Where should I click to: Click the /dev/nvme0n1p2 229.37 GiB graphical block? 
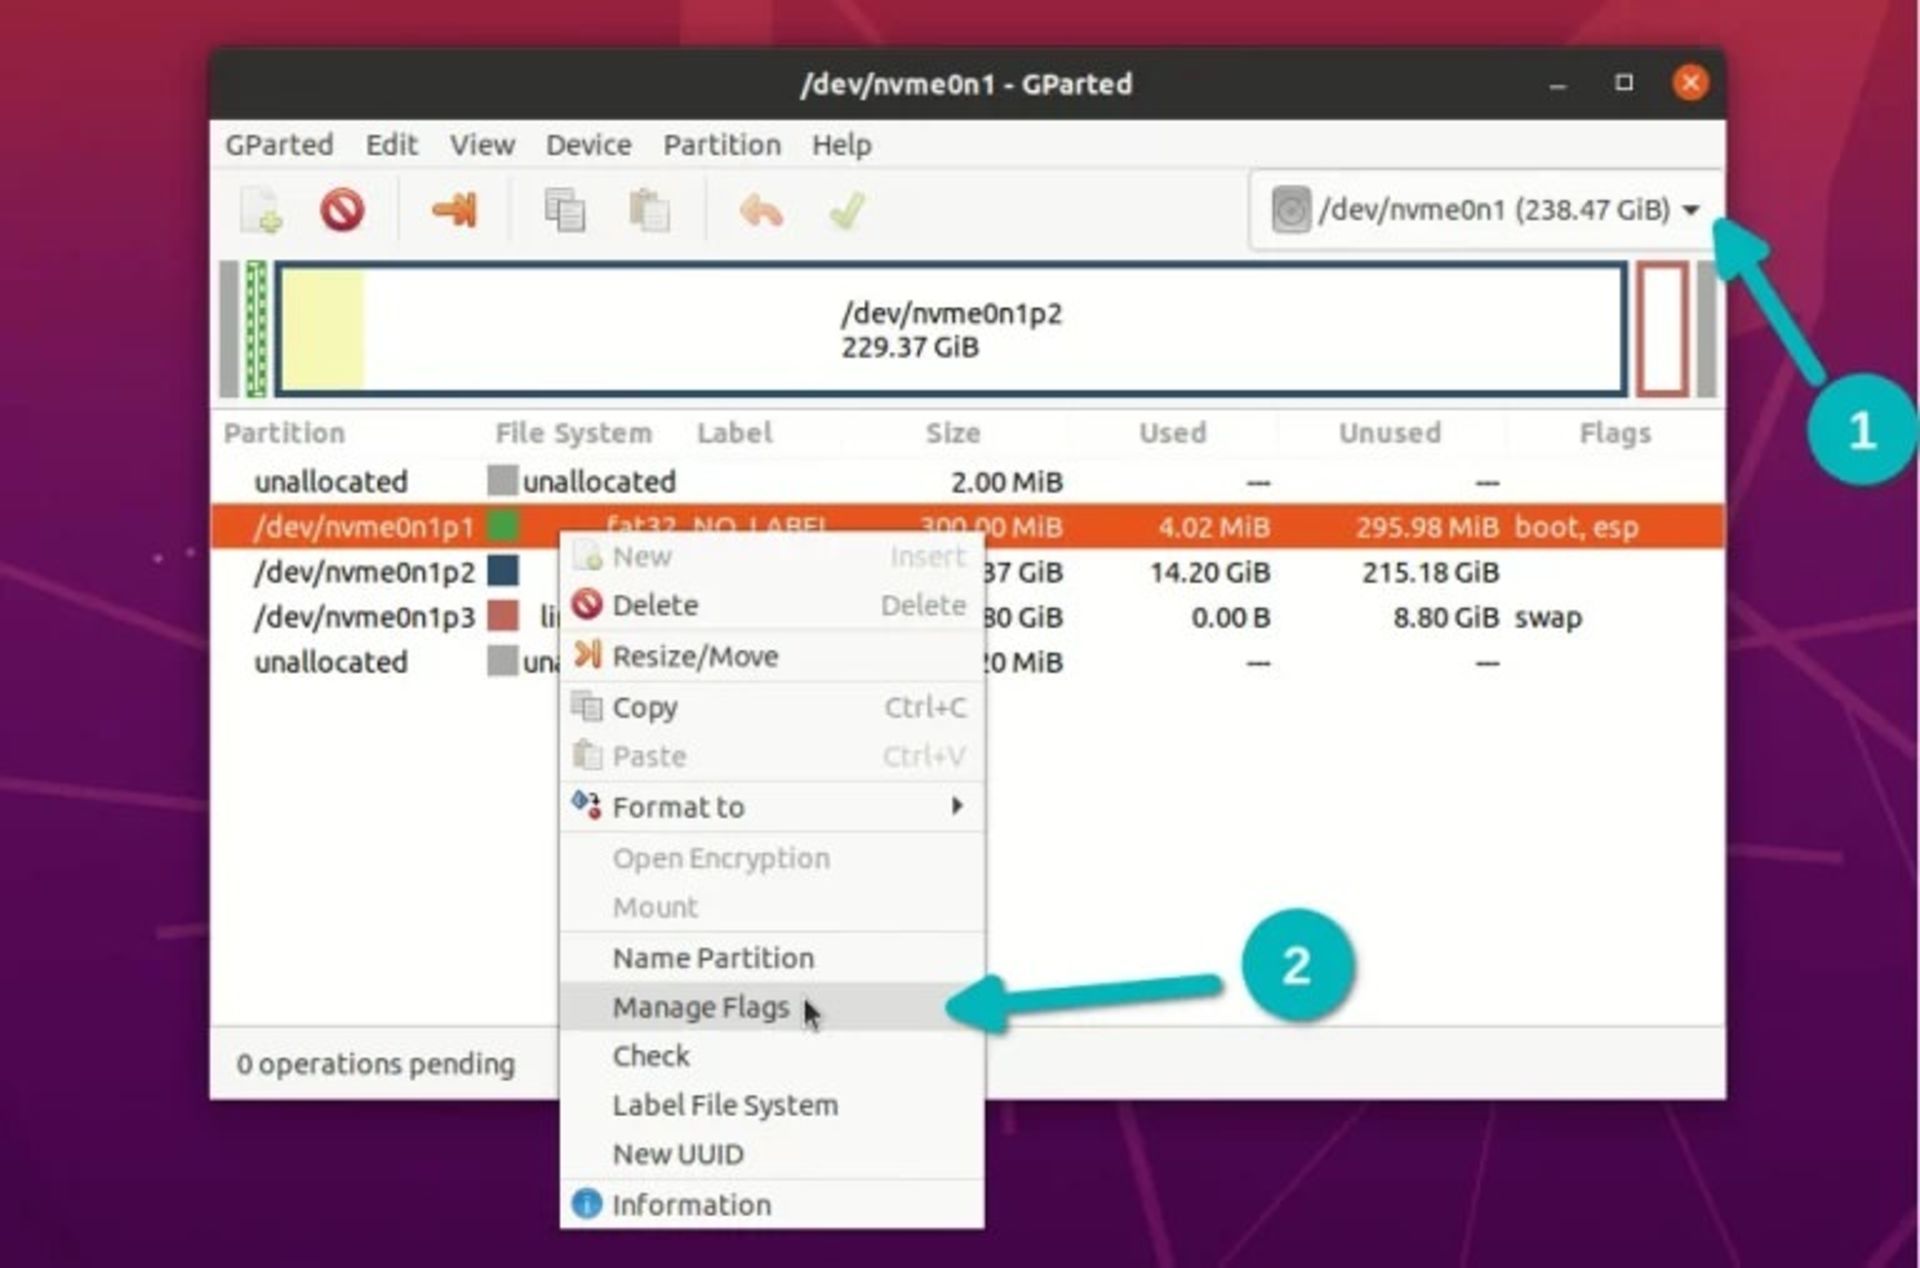[x=951, y=329]
